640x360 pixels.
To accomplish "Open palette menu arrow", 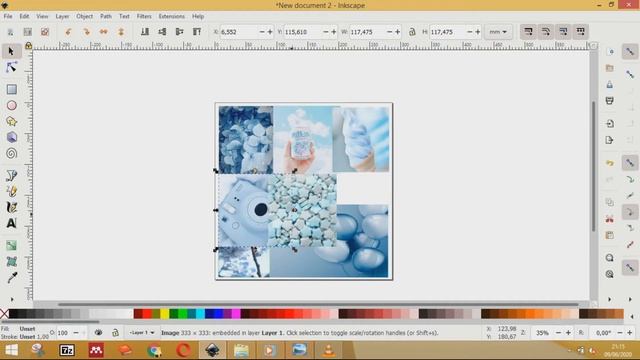I will click(x=632, y=316).
